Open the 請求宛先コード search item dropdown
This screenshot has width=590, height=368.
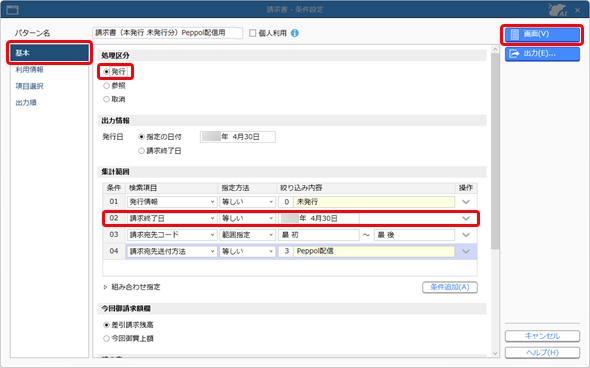pos(172,235)
